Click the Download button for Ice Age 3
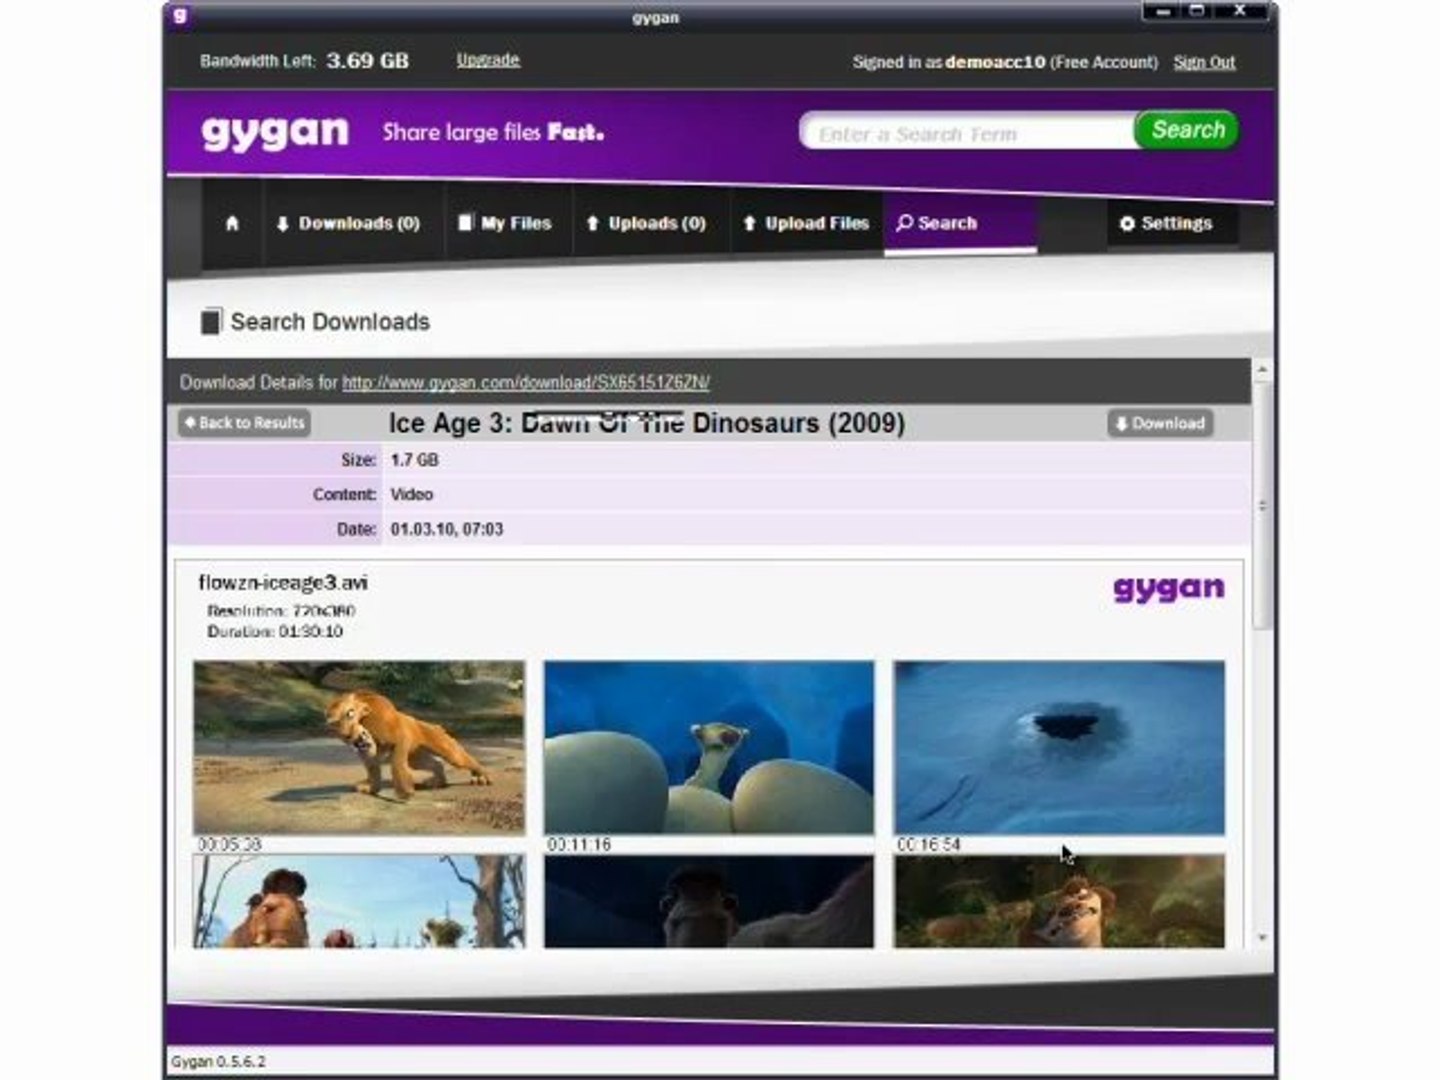The height and width of the screenshot is (1080, 1440). tap(1161, 423)
